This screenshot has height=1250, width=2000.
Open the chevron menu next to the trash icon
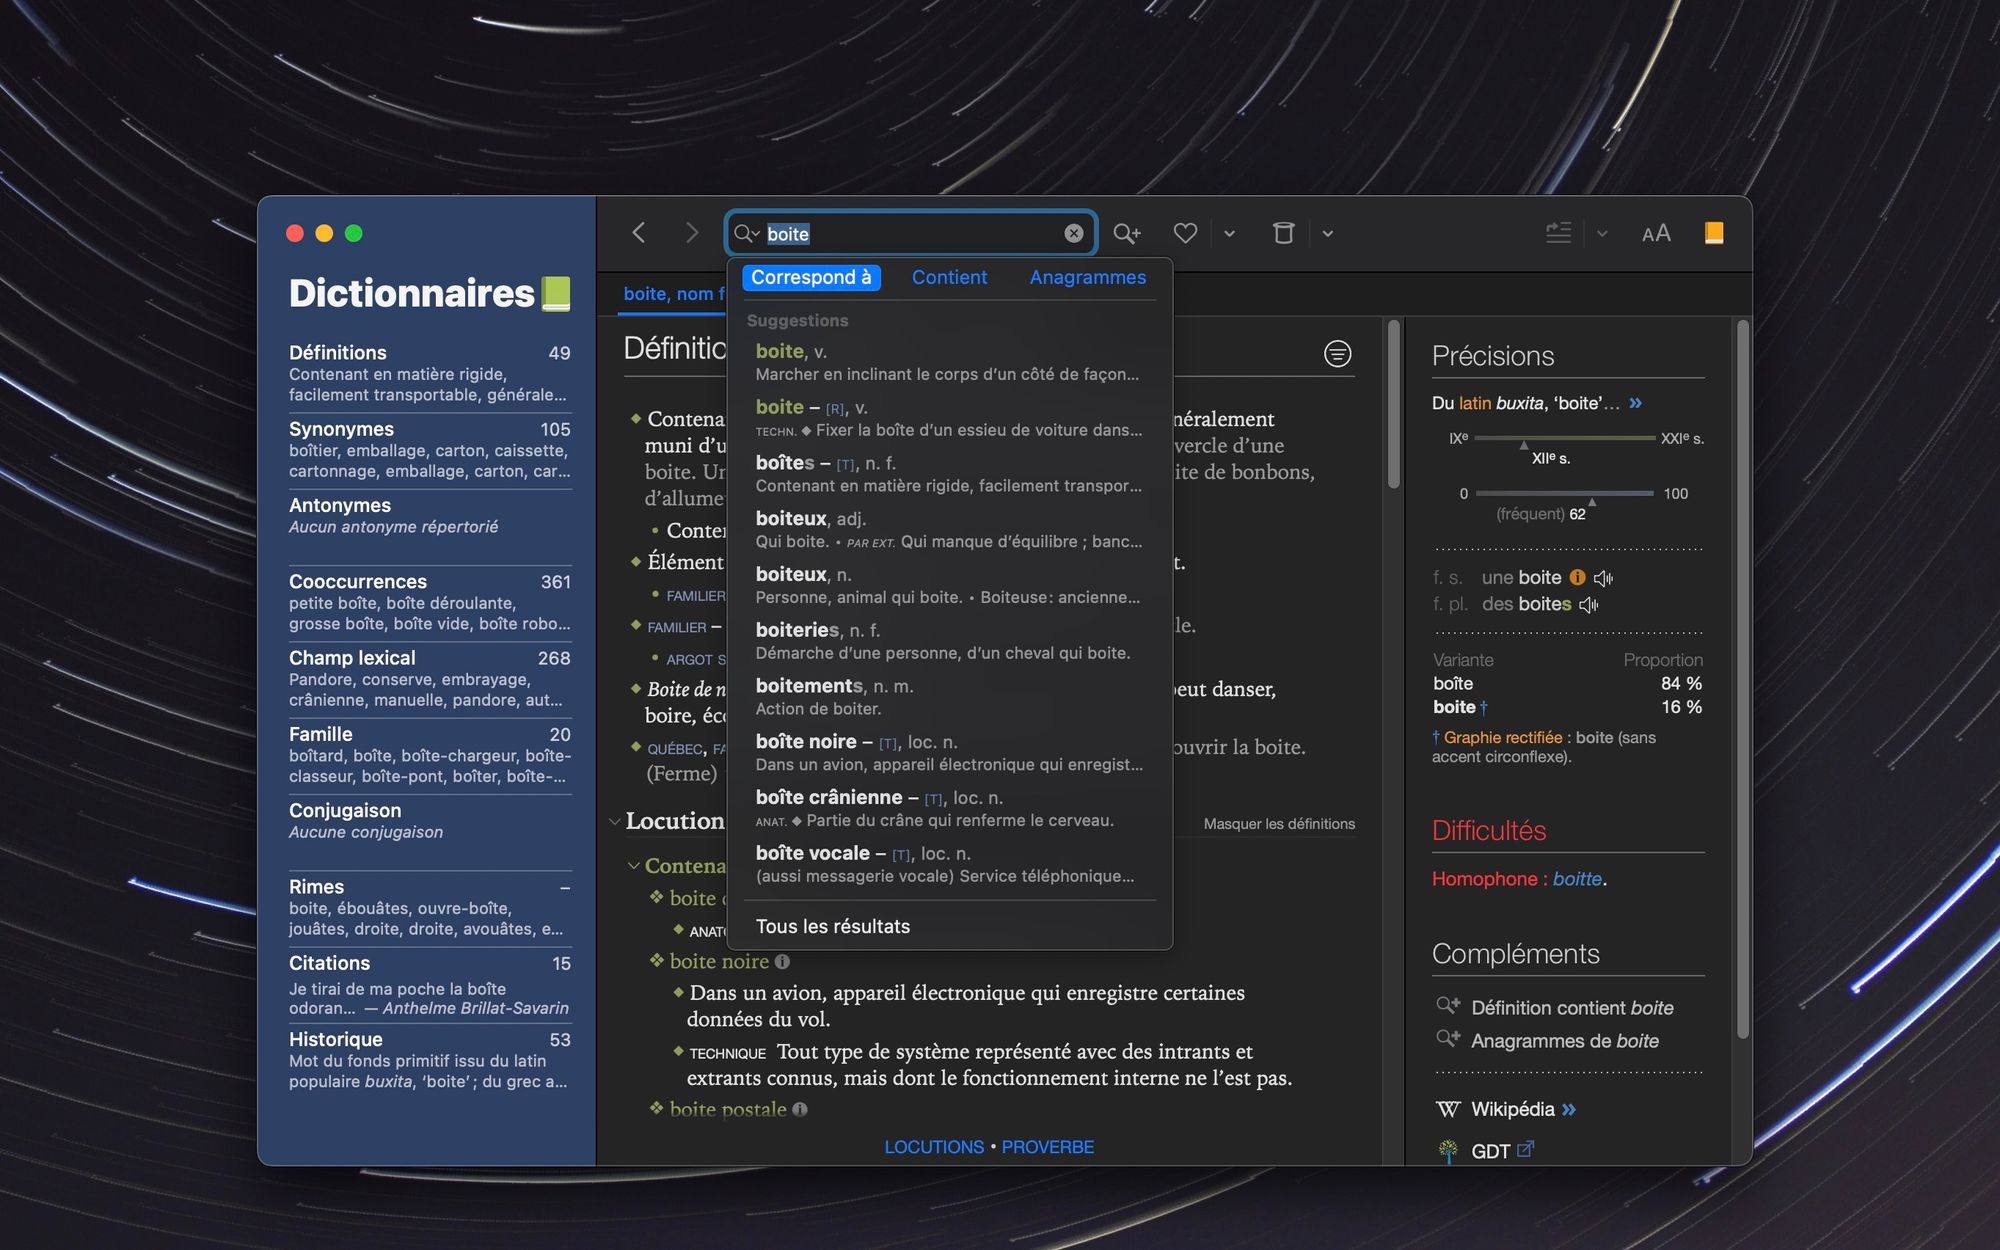click(1328, 233)
